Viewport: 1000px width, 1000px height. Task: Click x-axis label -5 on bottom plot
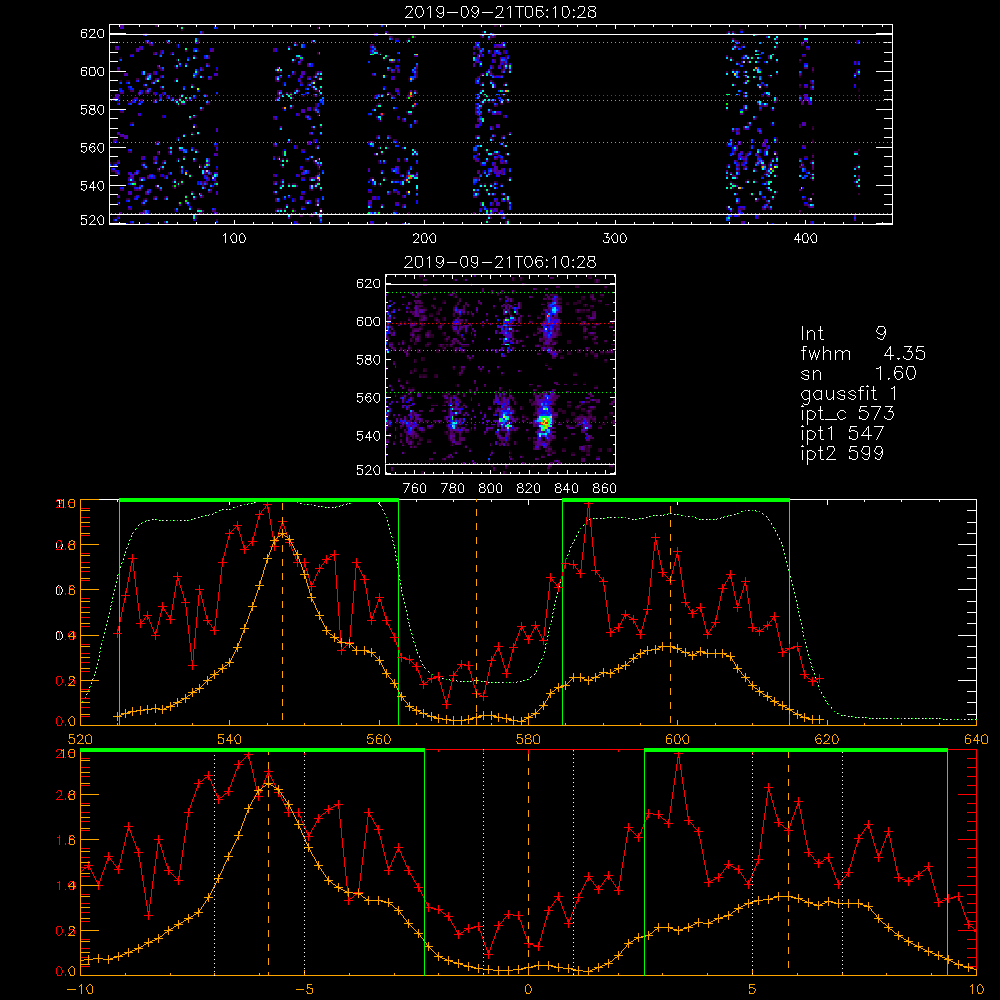(x=304, y=990)
